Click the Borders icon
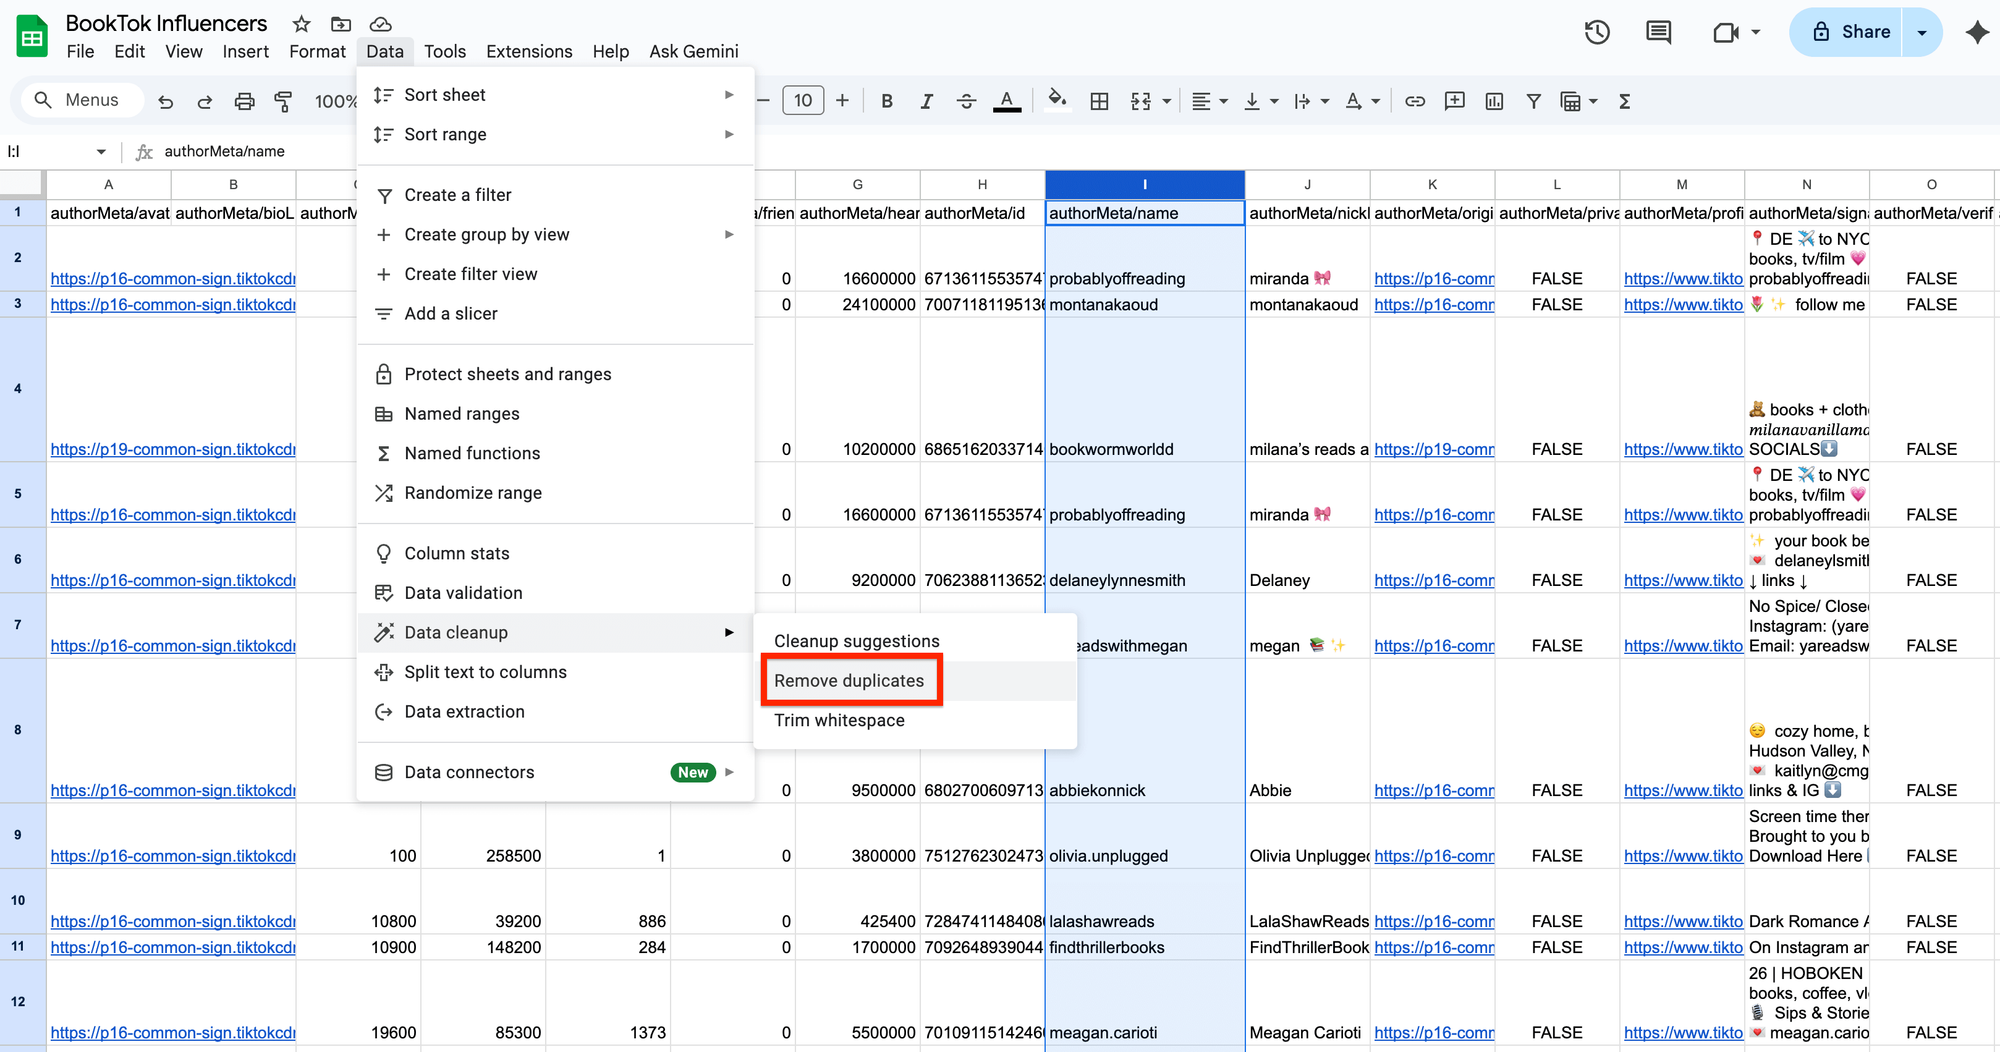 pos(1099,100)
